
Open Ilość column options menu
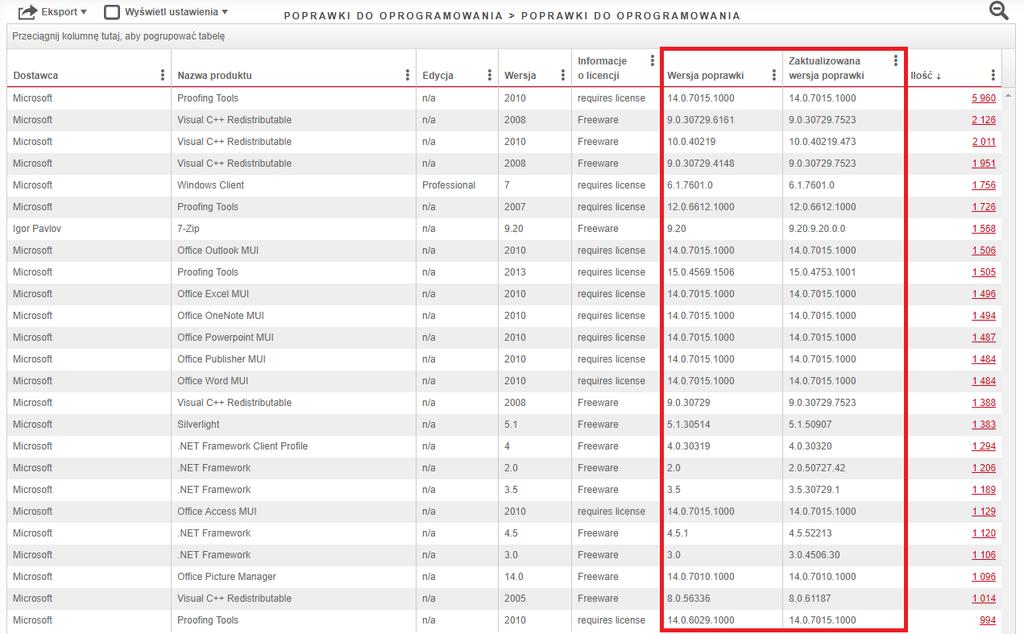coord(993,75)
